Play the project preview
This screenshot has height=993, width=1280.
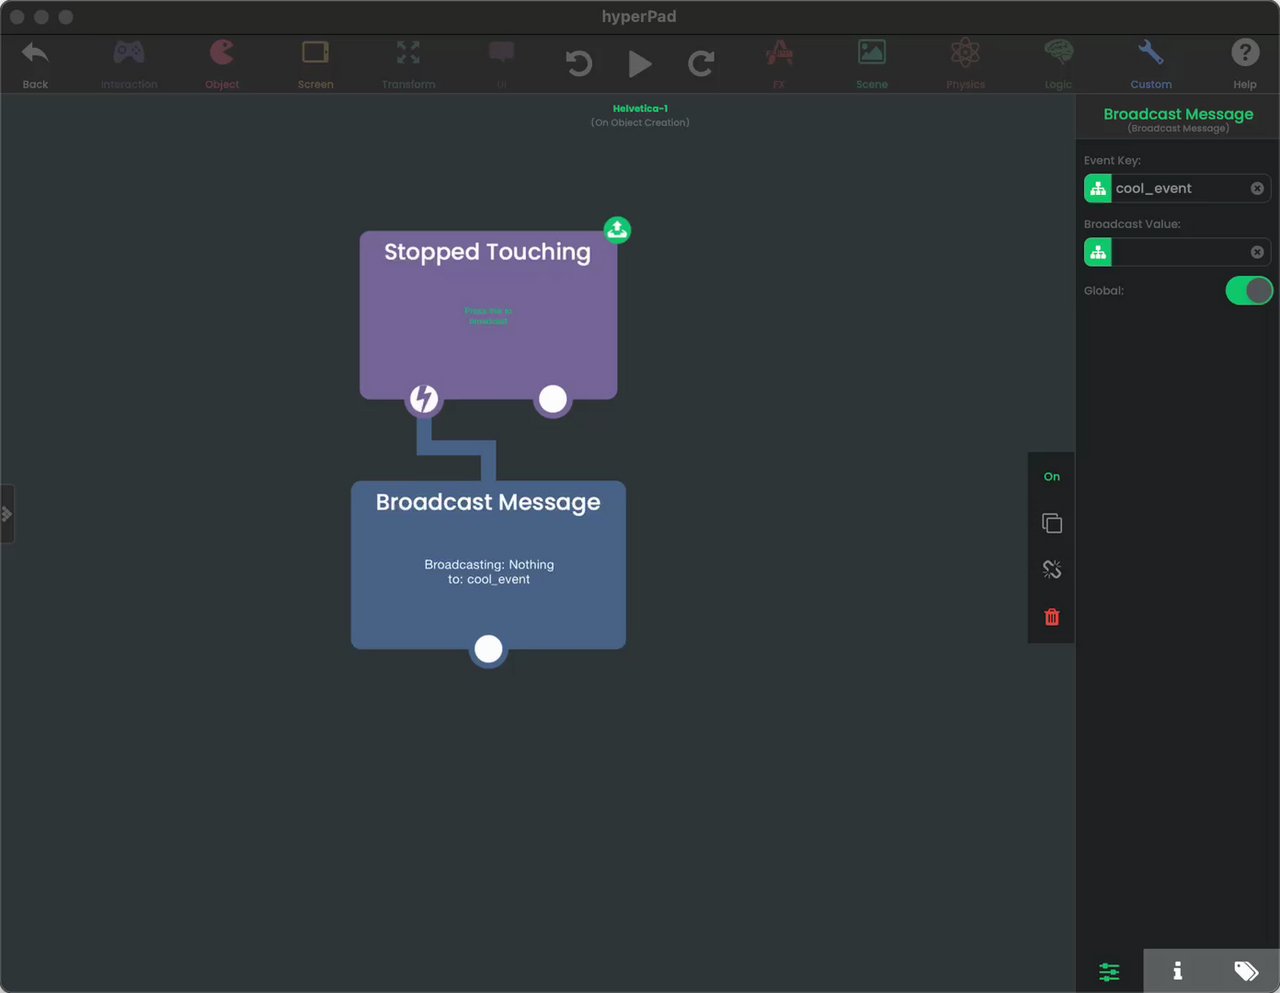pyautogui.click(x=640, y=64)
